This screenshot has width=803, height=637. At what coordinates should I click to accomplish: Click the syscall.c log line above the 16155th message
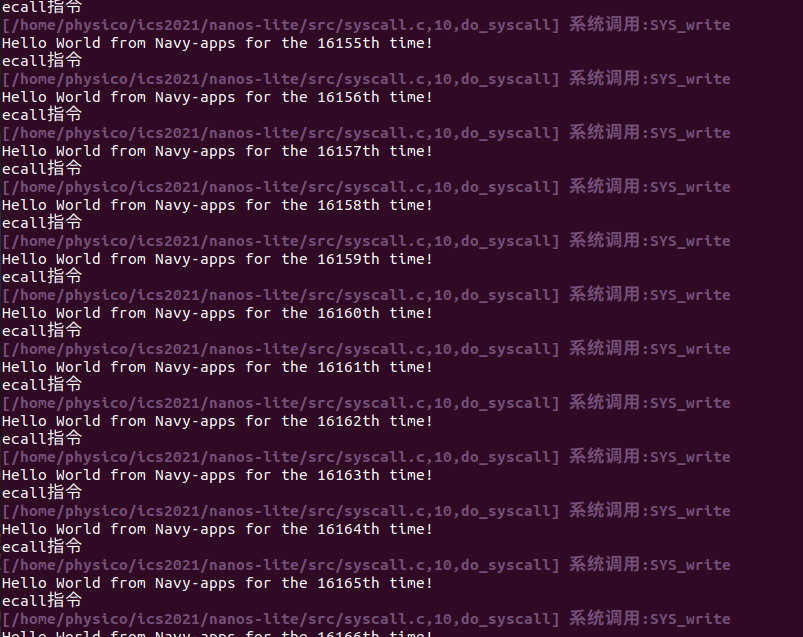tap(366, 25)
